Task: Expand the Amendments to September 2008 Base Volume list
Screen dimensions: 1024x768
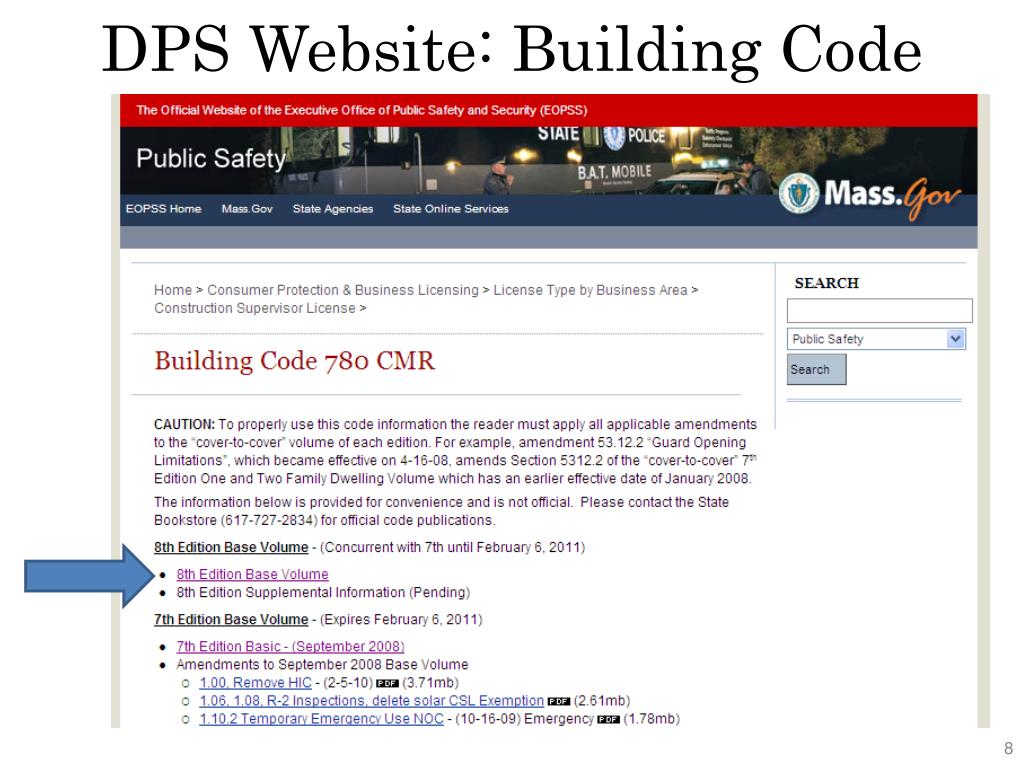Action: [x=320, y=664]
